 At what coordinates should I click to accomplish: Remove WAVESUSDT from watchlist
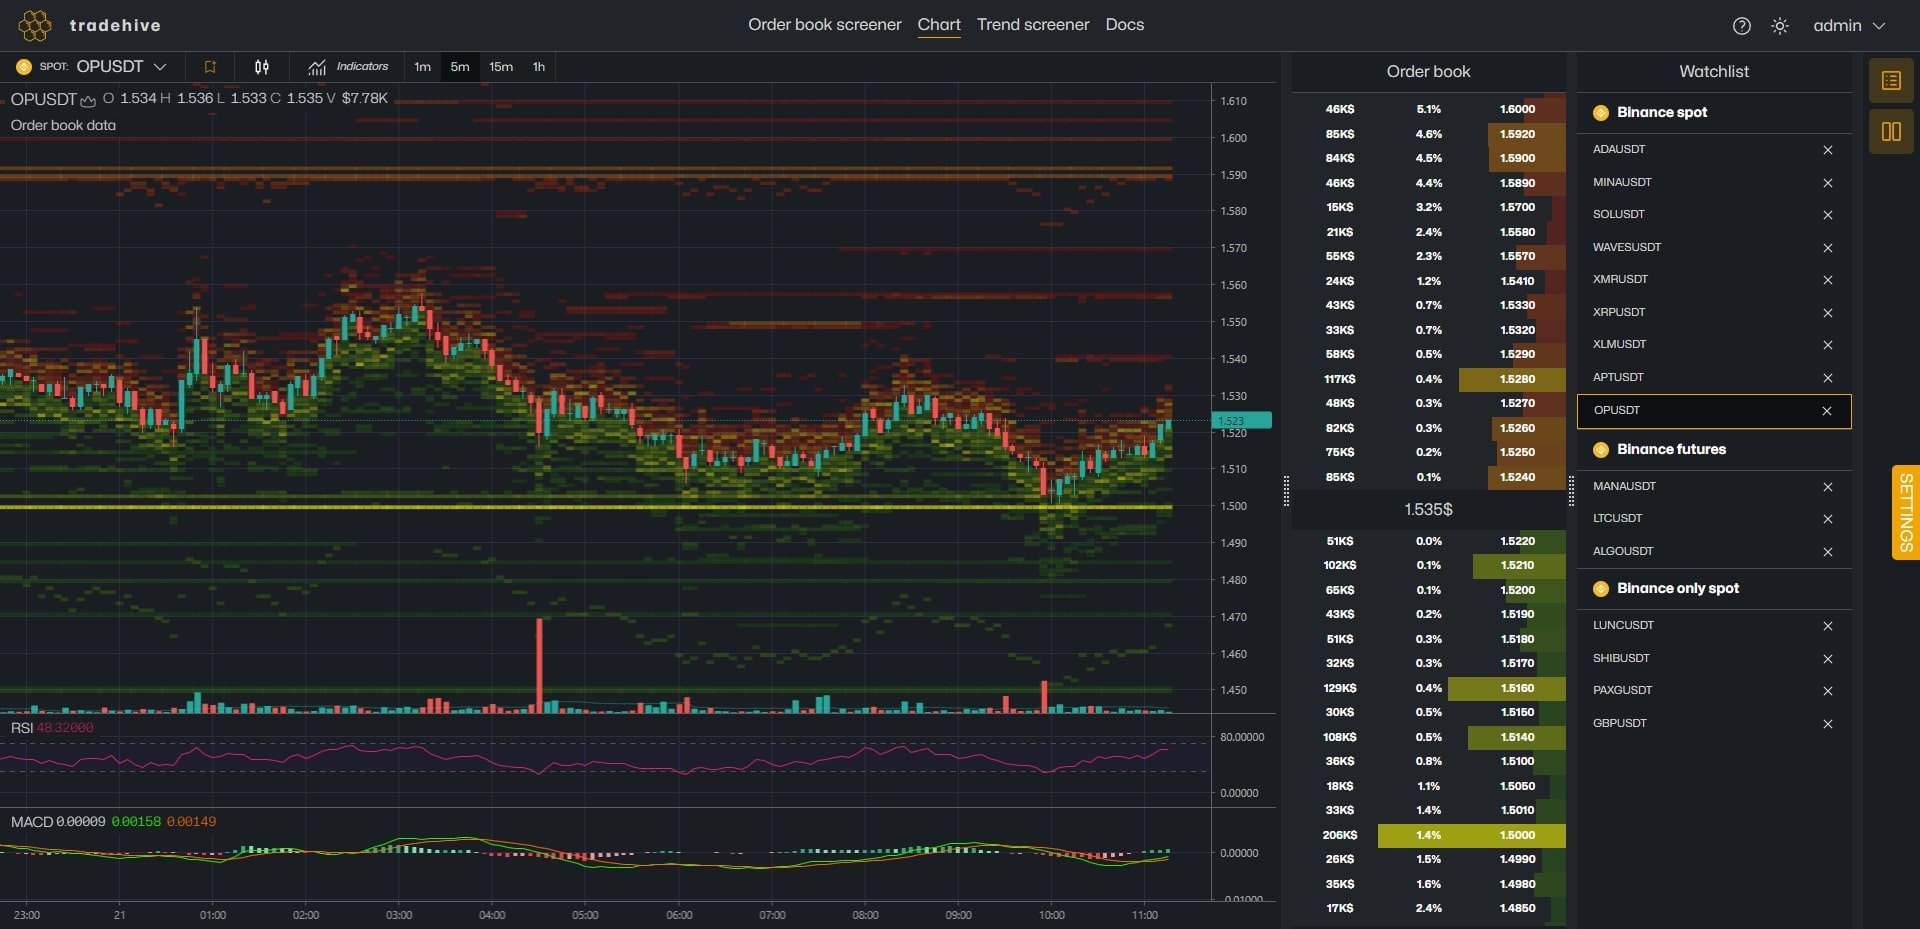point(1828,248)
